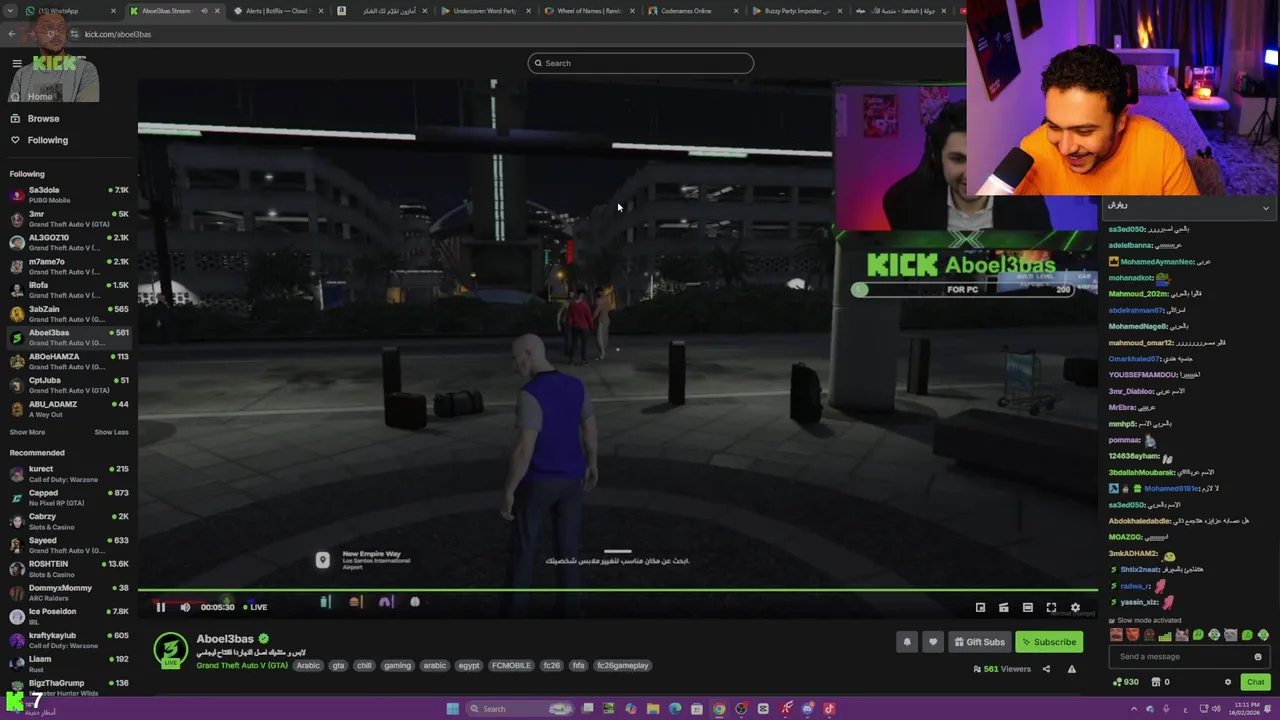Image resolution: width=1280 pixels, height=720 pixels.
Task: Open 3mr channel in following list
Action: click(x=68, y=218)
